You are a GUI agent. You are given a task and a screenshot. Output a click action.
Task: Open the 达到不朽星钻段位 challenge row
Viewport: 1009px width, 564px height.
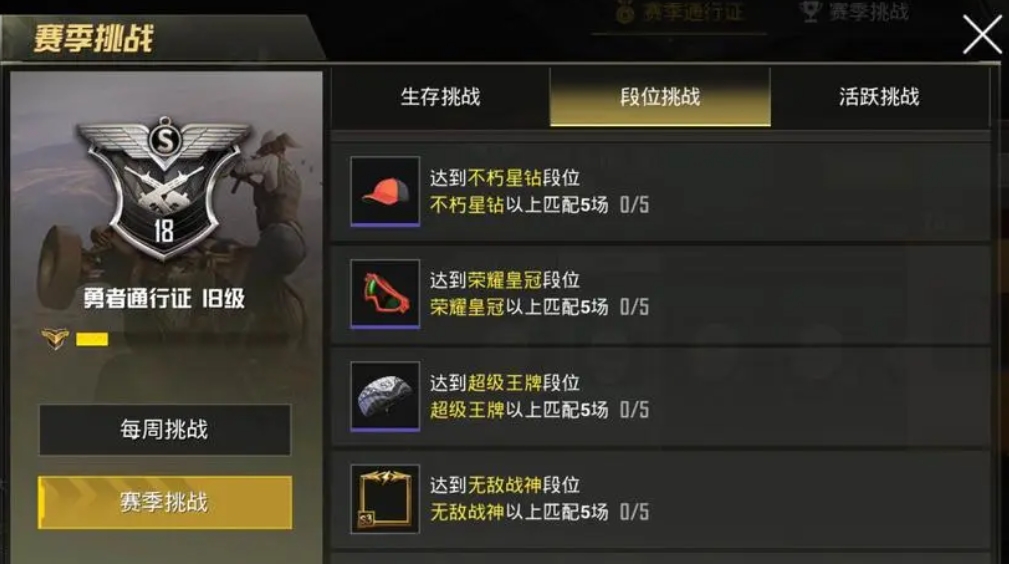(x=661, y=192)
